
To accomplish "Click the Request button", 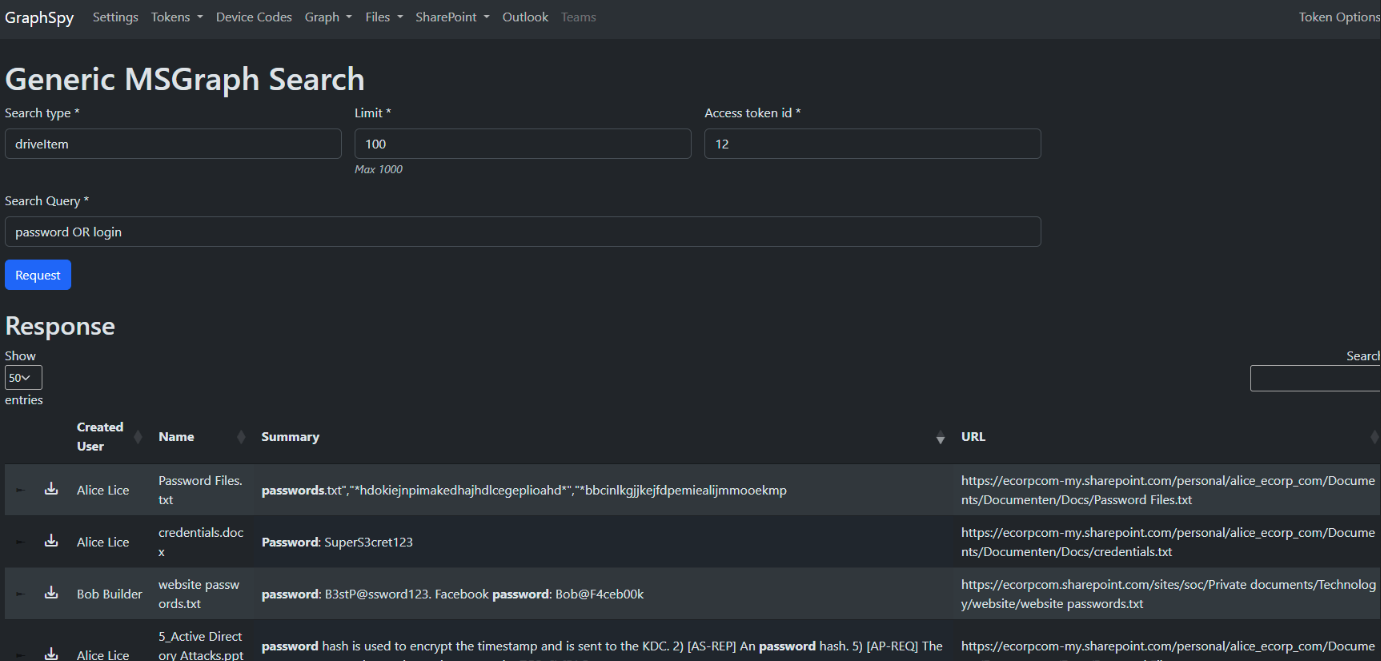I will [37, 274].
